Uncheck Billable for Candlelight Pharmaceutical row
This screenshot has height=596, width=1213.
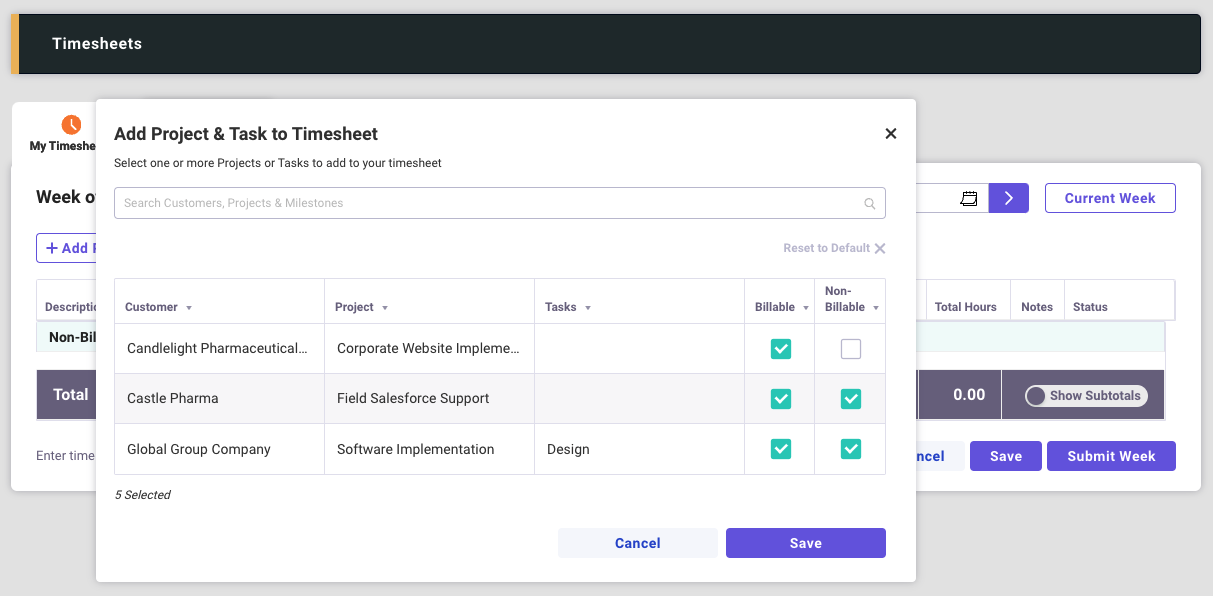click(x=780, y=349)
